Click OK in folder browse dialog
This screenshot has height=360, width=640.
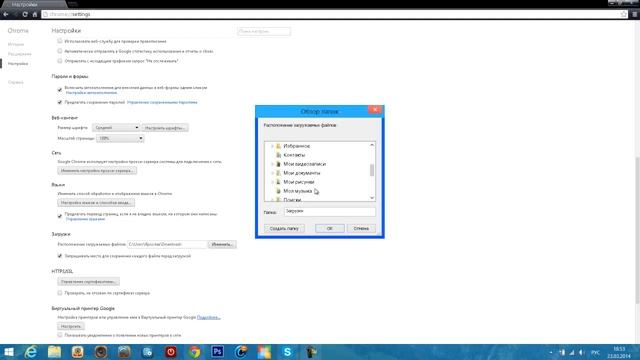(330, 229)
